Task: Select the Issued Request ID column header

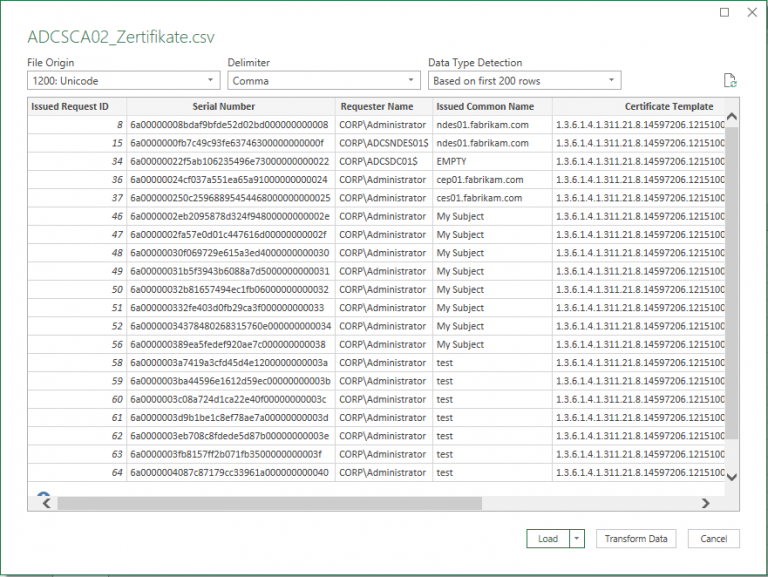Action: (77, 106)
